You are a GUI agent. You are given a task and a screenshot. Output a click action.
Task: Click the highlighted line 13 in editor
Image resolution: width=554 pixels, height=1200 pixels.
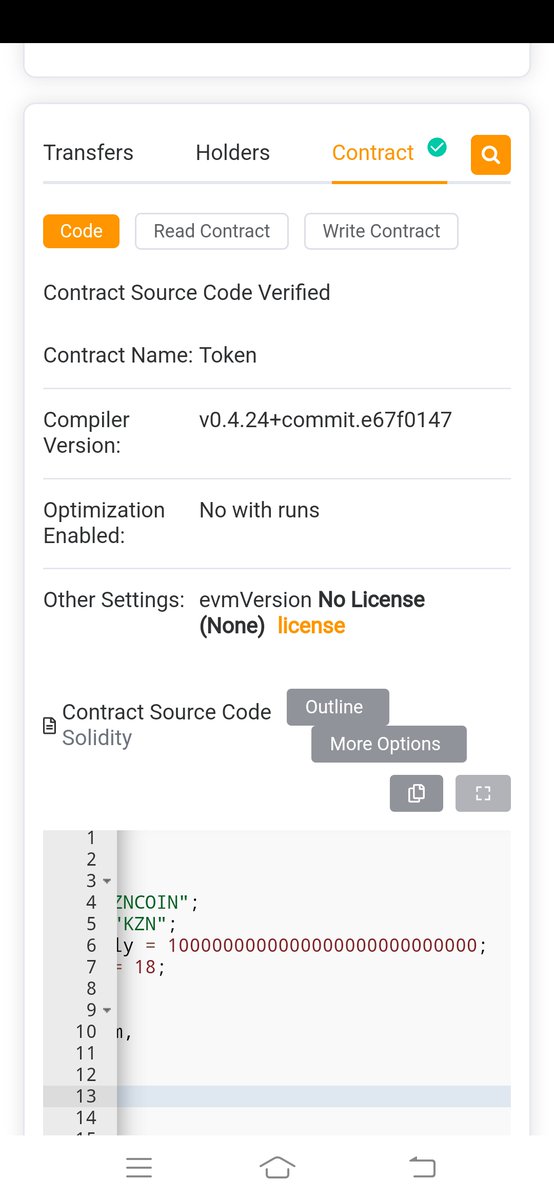[313, 1096]
